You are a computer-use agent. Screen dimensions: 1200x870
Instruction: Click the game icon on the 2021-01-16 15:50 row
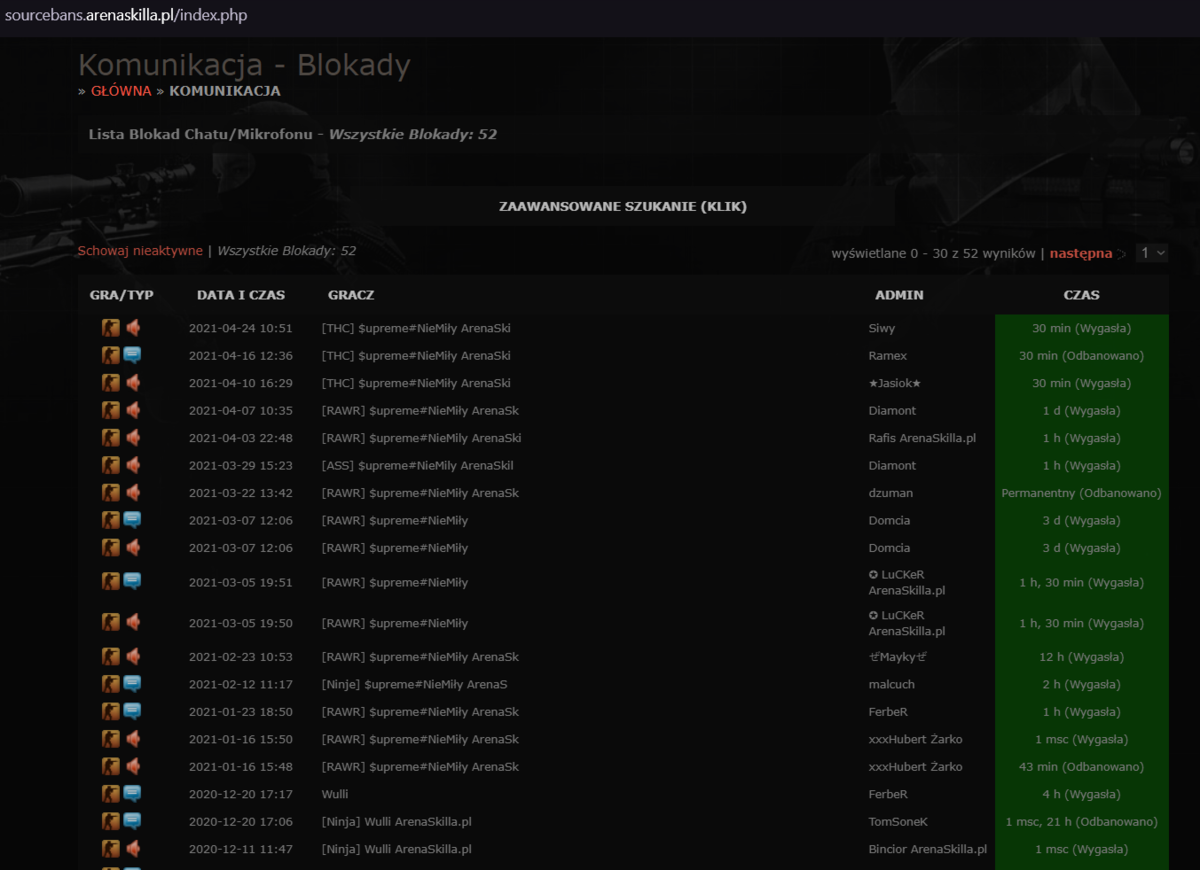(x=111, y=739)
